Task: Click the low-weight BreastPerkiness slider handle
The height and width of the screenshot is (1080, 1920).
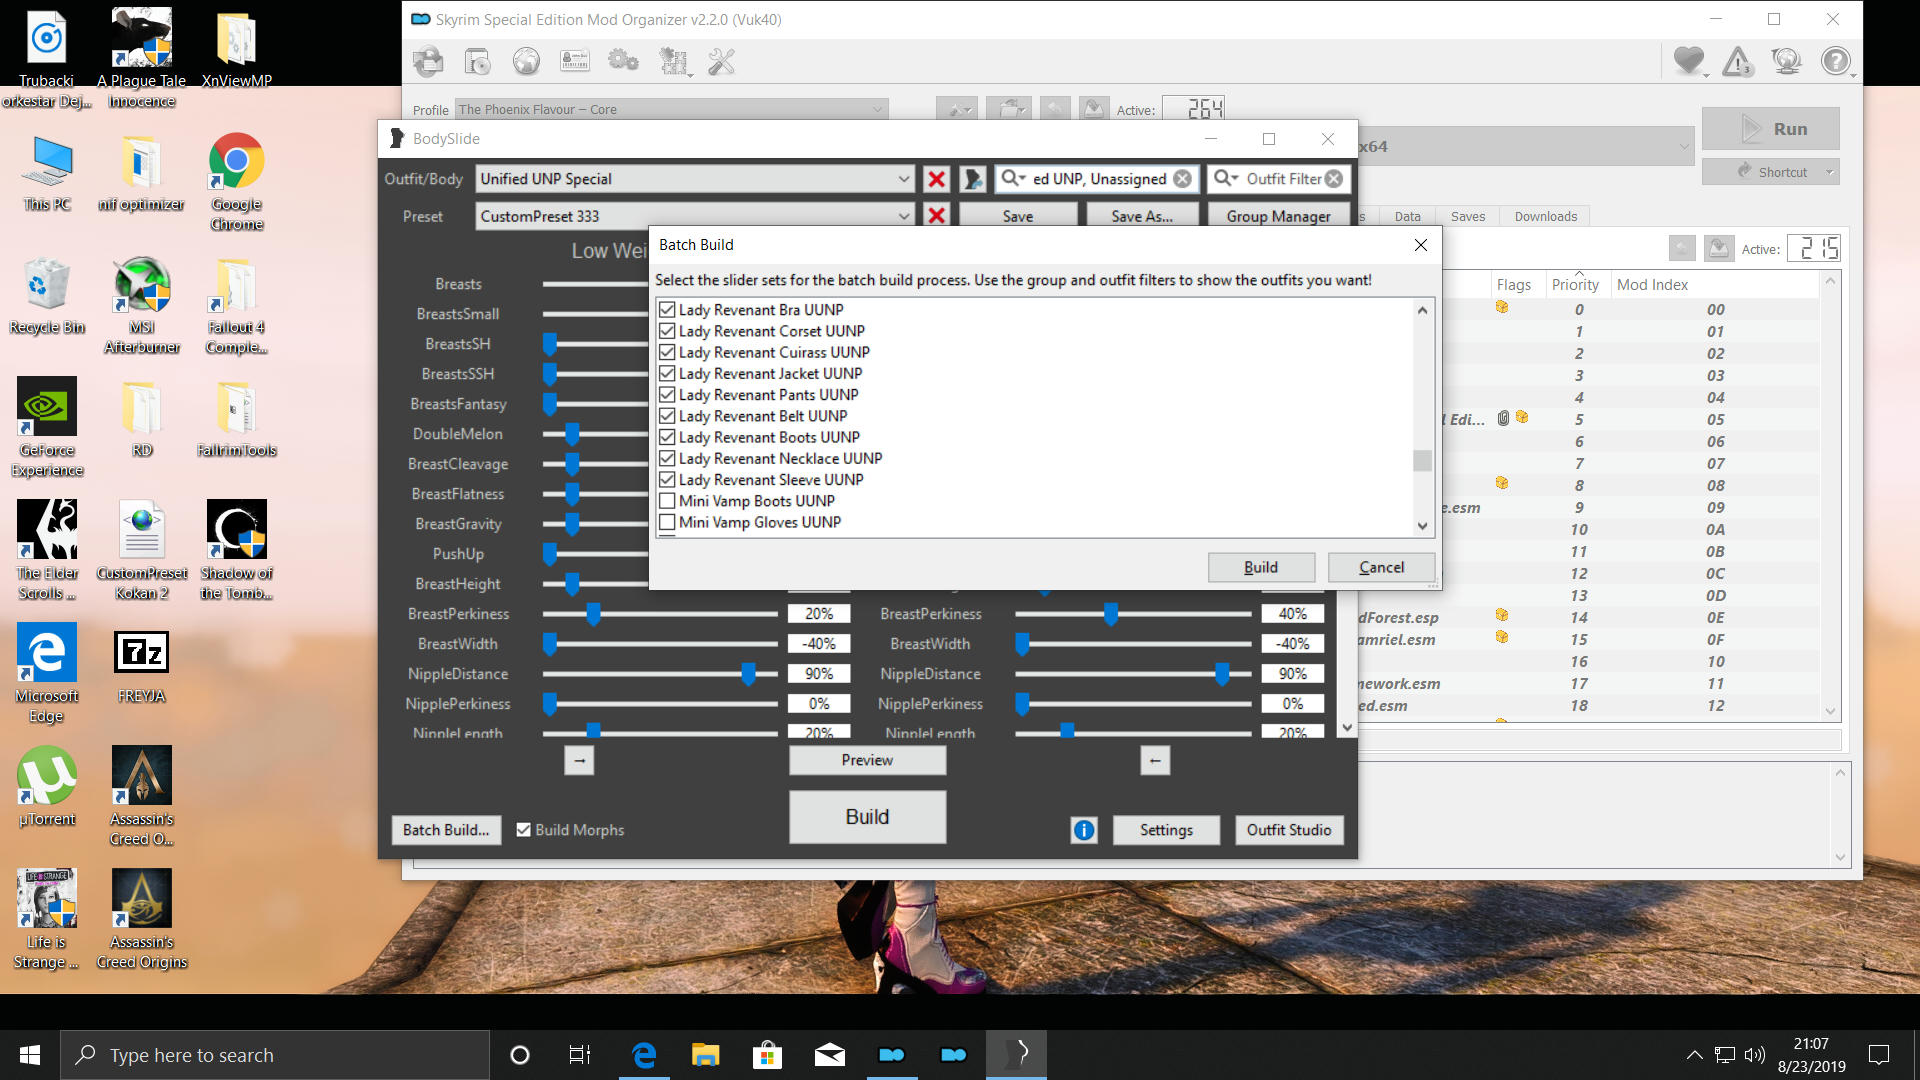Action: click(x=593, y=614)
